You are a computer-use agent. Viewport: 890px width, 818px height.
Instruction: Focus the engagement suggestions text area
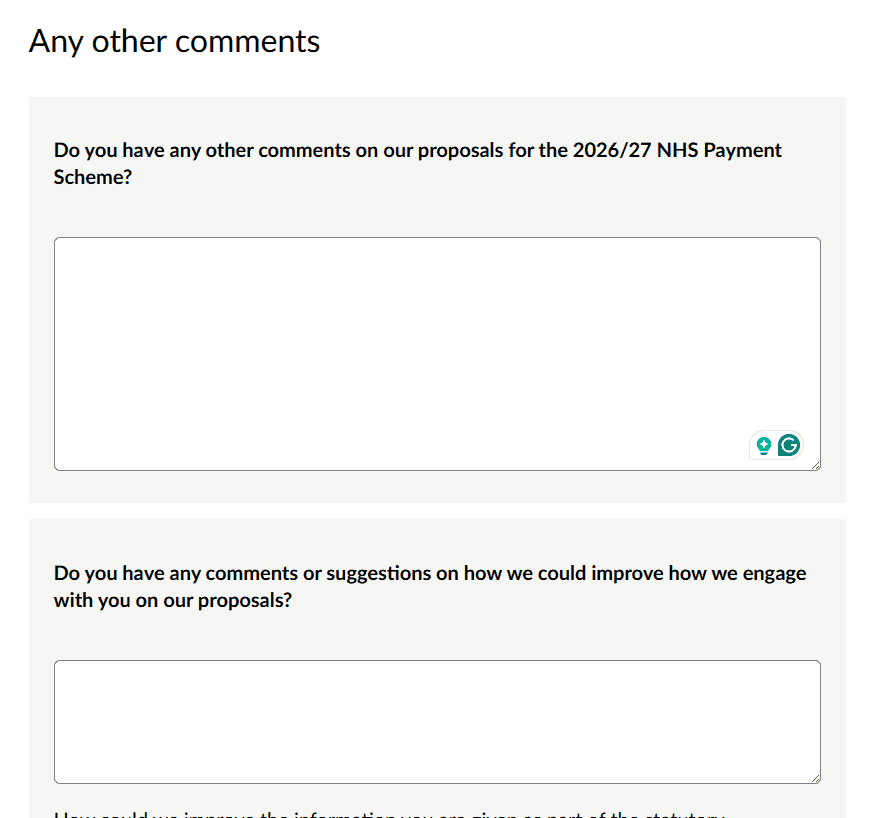(437, 720)
